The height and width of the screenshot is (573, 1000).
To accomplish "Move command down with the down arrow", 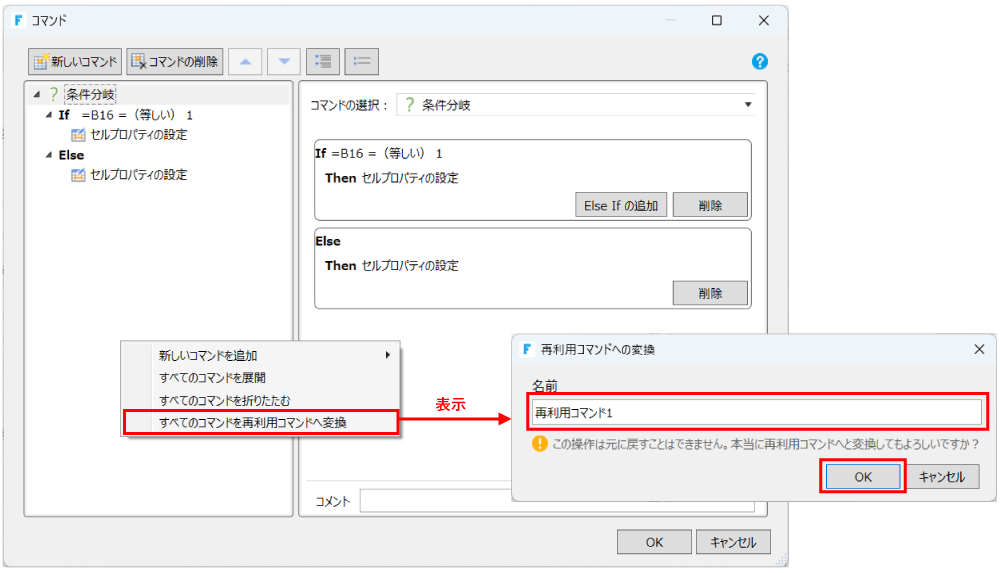I will tap(283, 62).
